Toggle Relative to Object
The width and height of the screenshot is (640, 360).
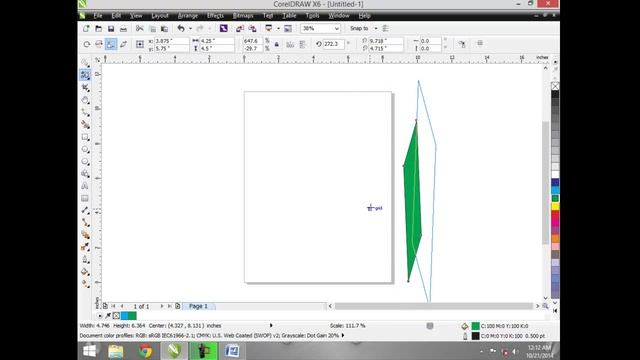click(x=480, y=44)
